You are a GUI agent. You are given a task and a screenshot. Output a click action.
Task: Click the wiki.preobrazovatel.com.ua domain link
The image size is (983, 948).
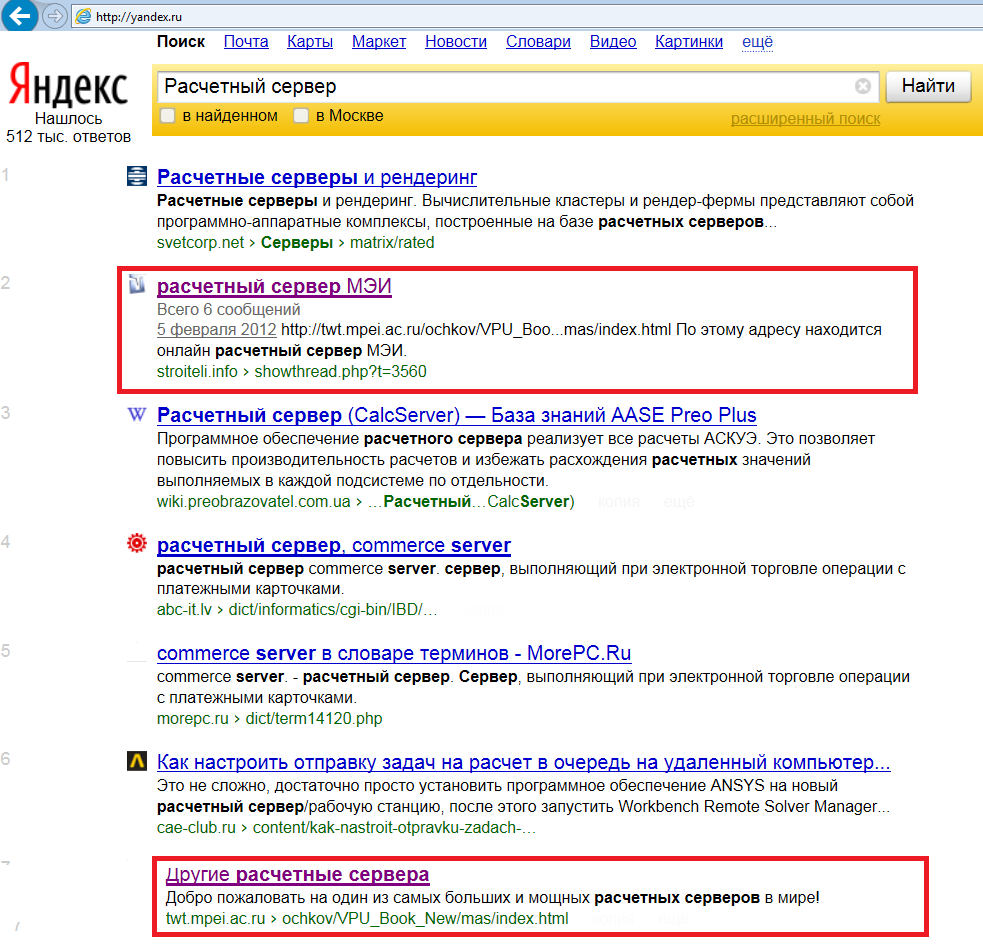[x=253, y=502]
